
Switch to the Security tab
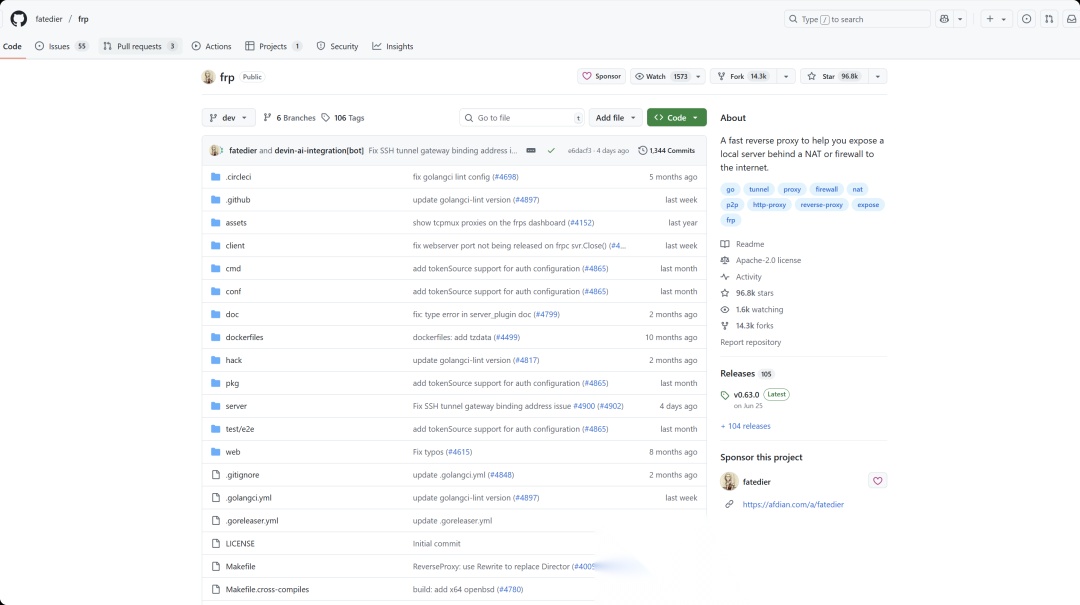pos(338,46)
